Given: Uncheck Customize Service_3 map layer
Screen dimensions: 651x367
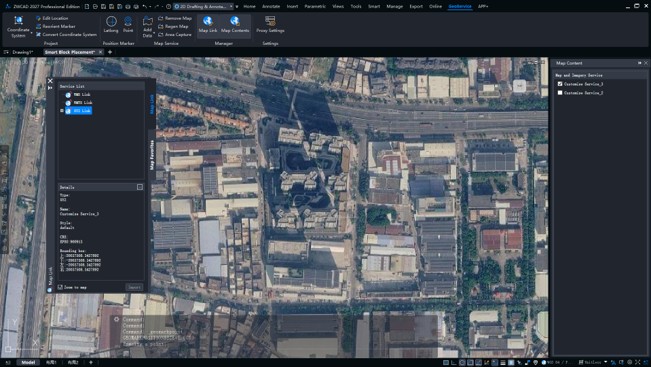Looking at the screenshot, I should pyautogui.click(x=560, y=84).
